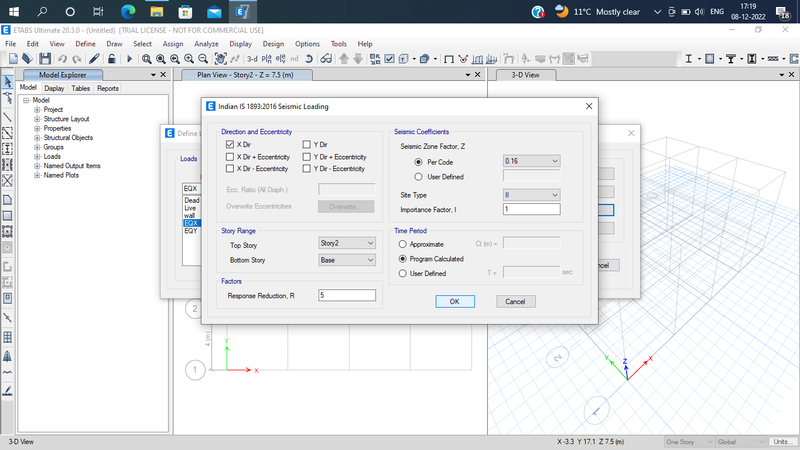
Task: Open the Design menu
Action: click(x=273, y=44)
